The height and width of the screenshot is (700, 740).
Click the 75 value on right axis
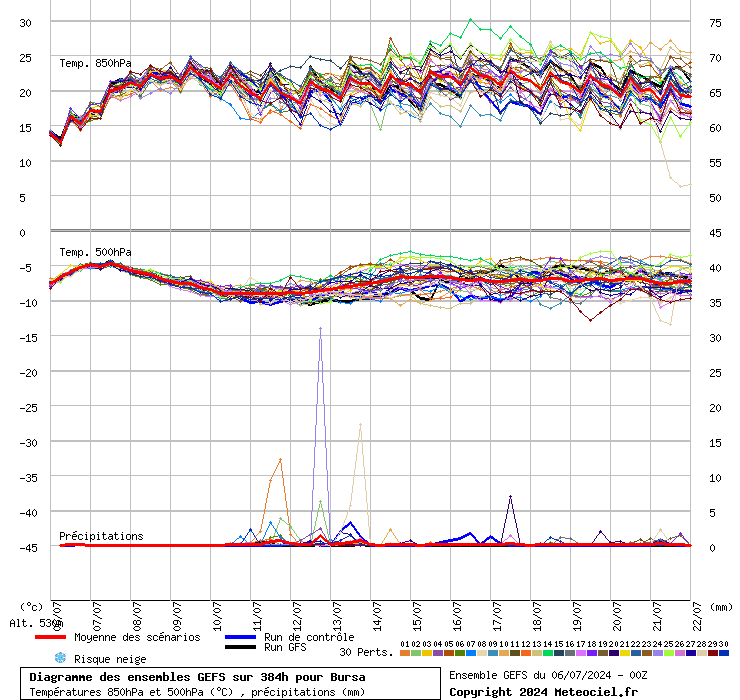(x=715, y=23)
